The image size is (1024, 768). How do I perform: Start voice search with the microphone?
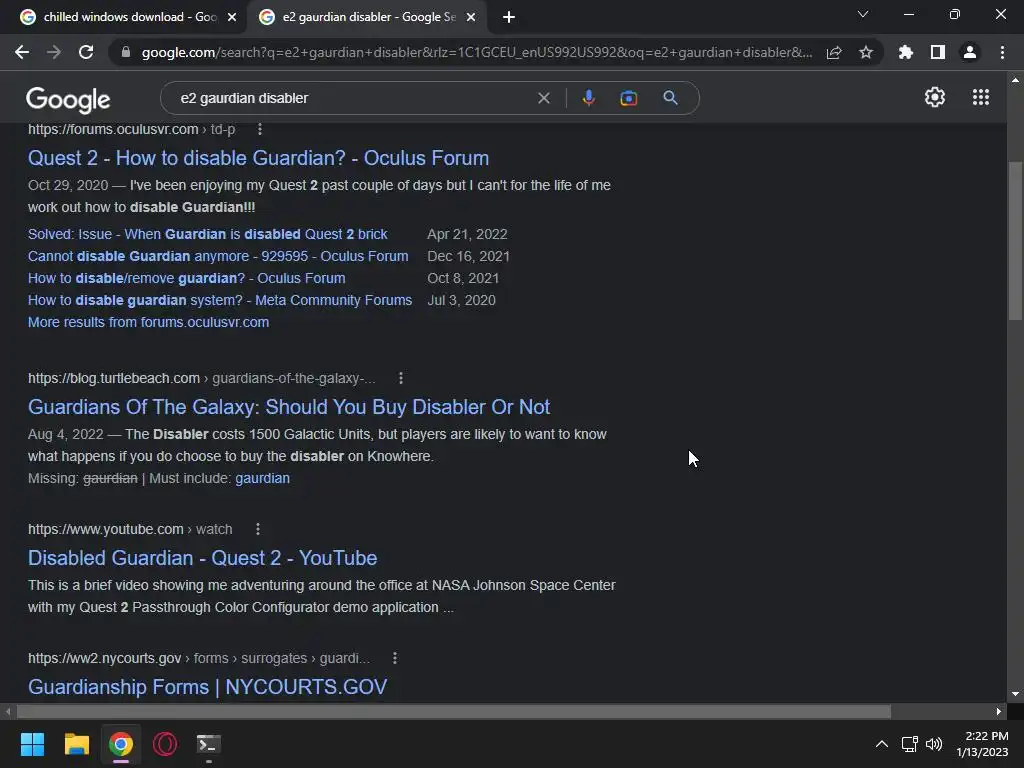pos(588,98)
